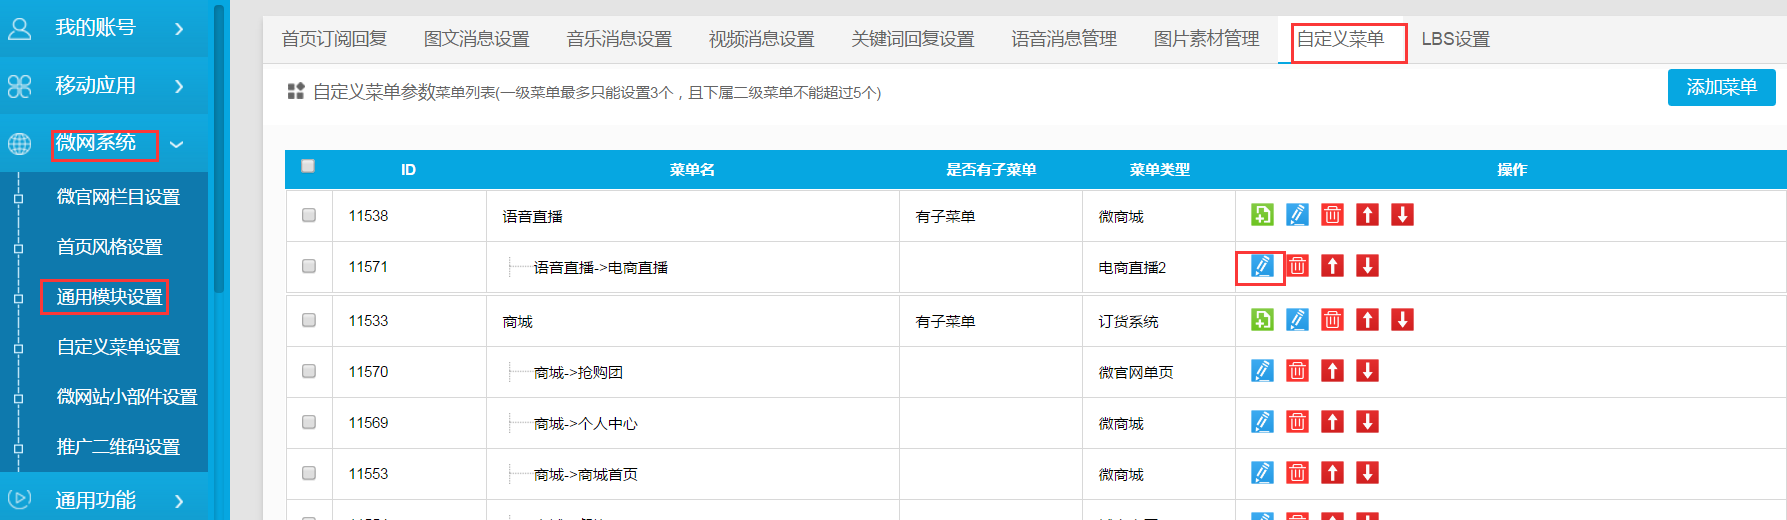Click the 通用功能 play-circle icon
The image size is (1787, 520).
coord(19,498)
